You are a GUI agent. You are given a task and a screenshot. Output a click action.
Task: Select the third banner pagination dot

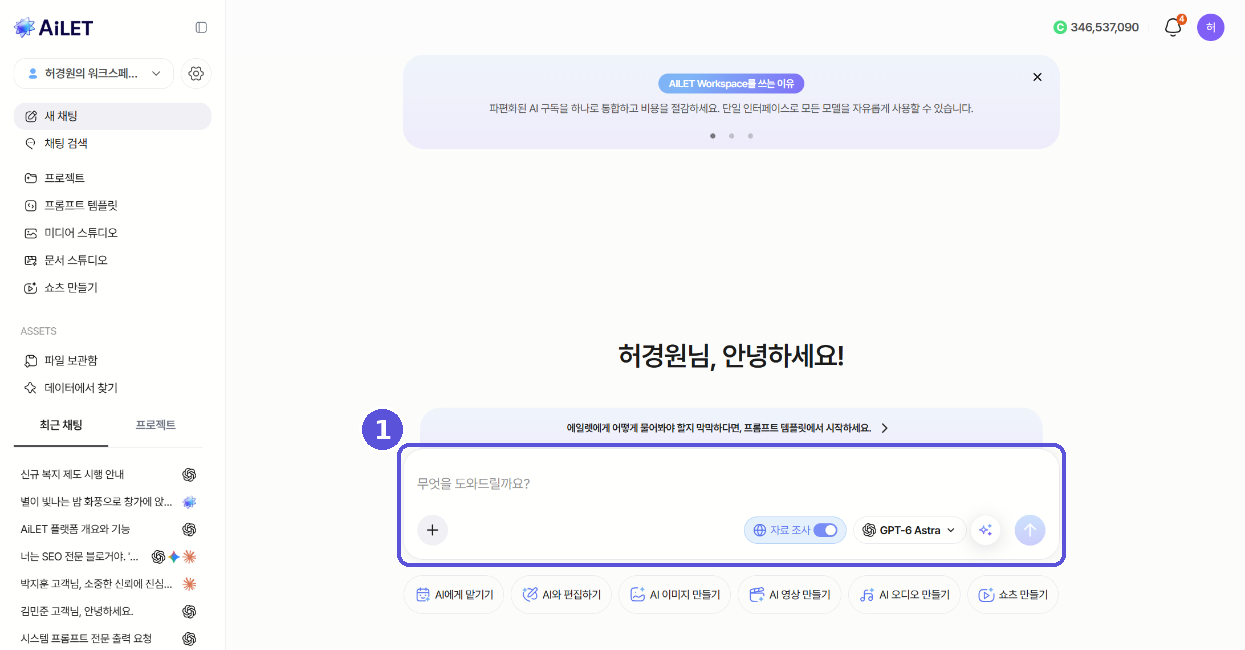click(x=750, y=135)
